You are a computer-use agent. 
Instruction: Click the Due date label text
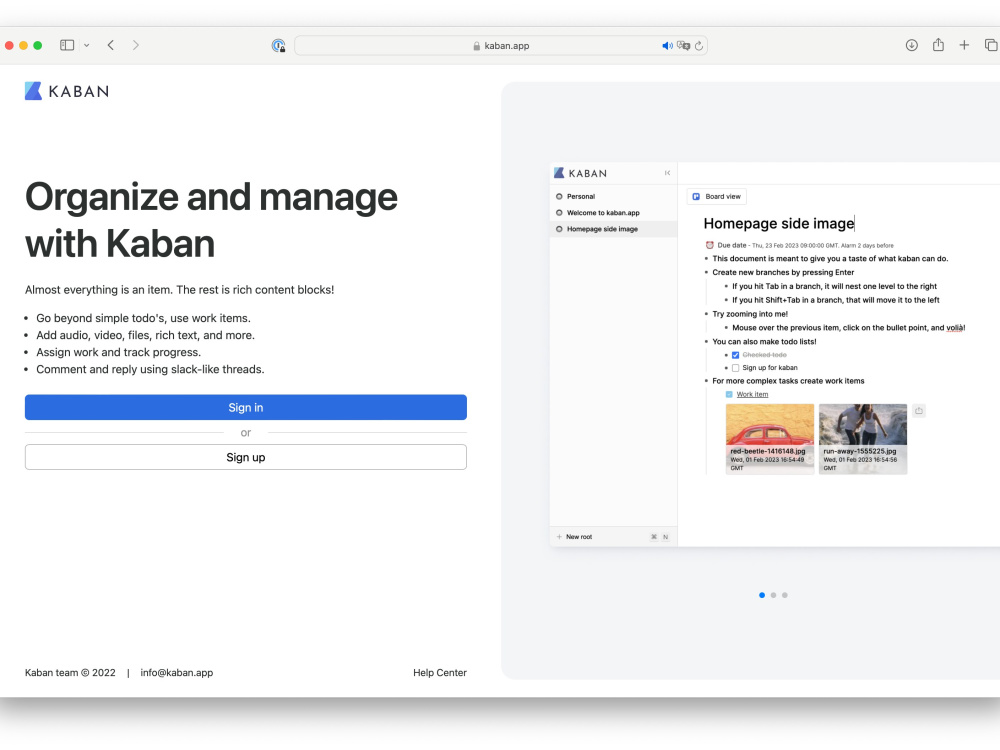(x=732, y=245)
